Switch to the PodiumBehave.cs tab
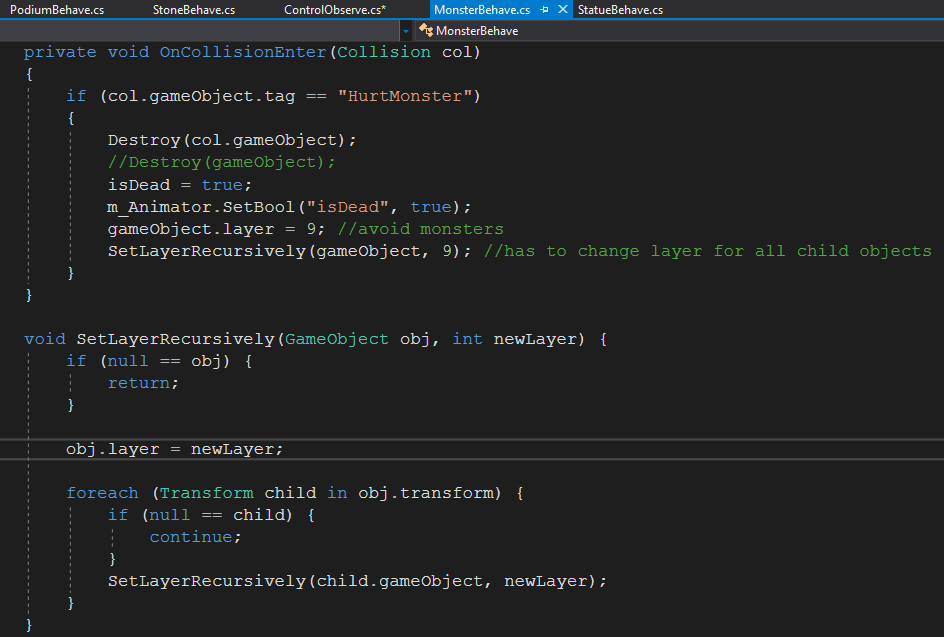 pyautogui.click(x=57, y=10)
